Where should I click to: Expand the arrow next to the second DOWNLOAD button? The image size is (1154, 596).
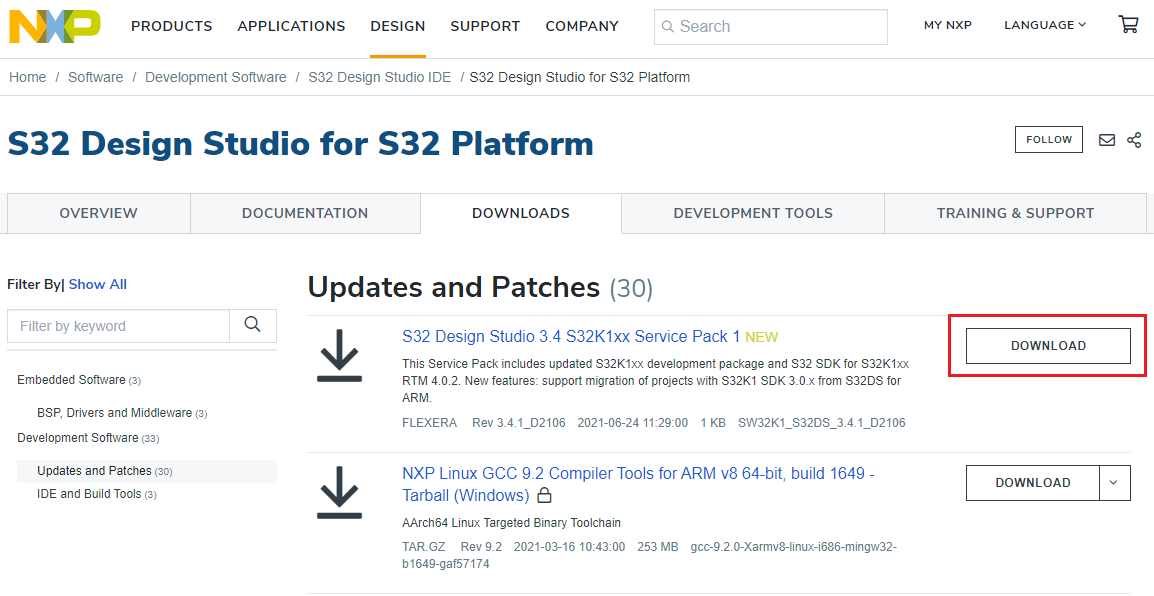(x=1114, y=483)
